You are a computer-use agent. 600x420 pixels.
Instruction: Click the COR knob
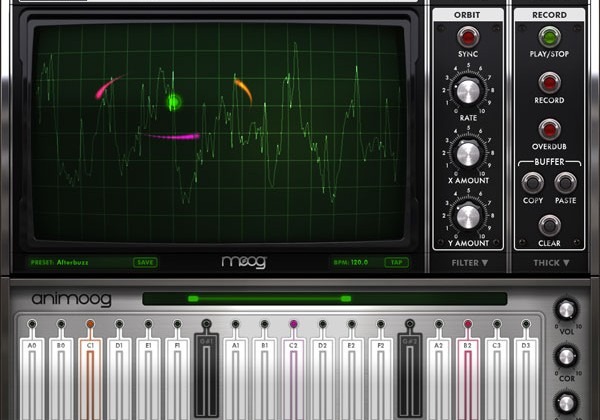566,357
